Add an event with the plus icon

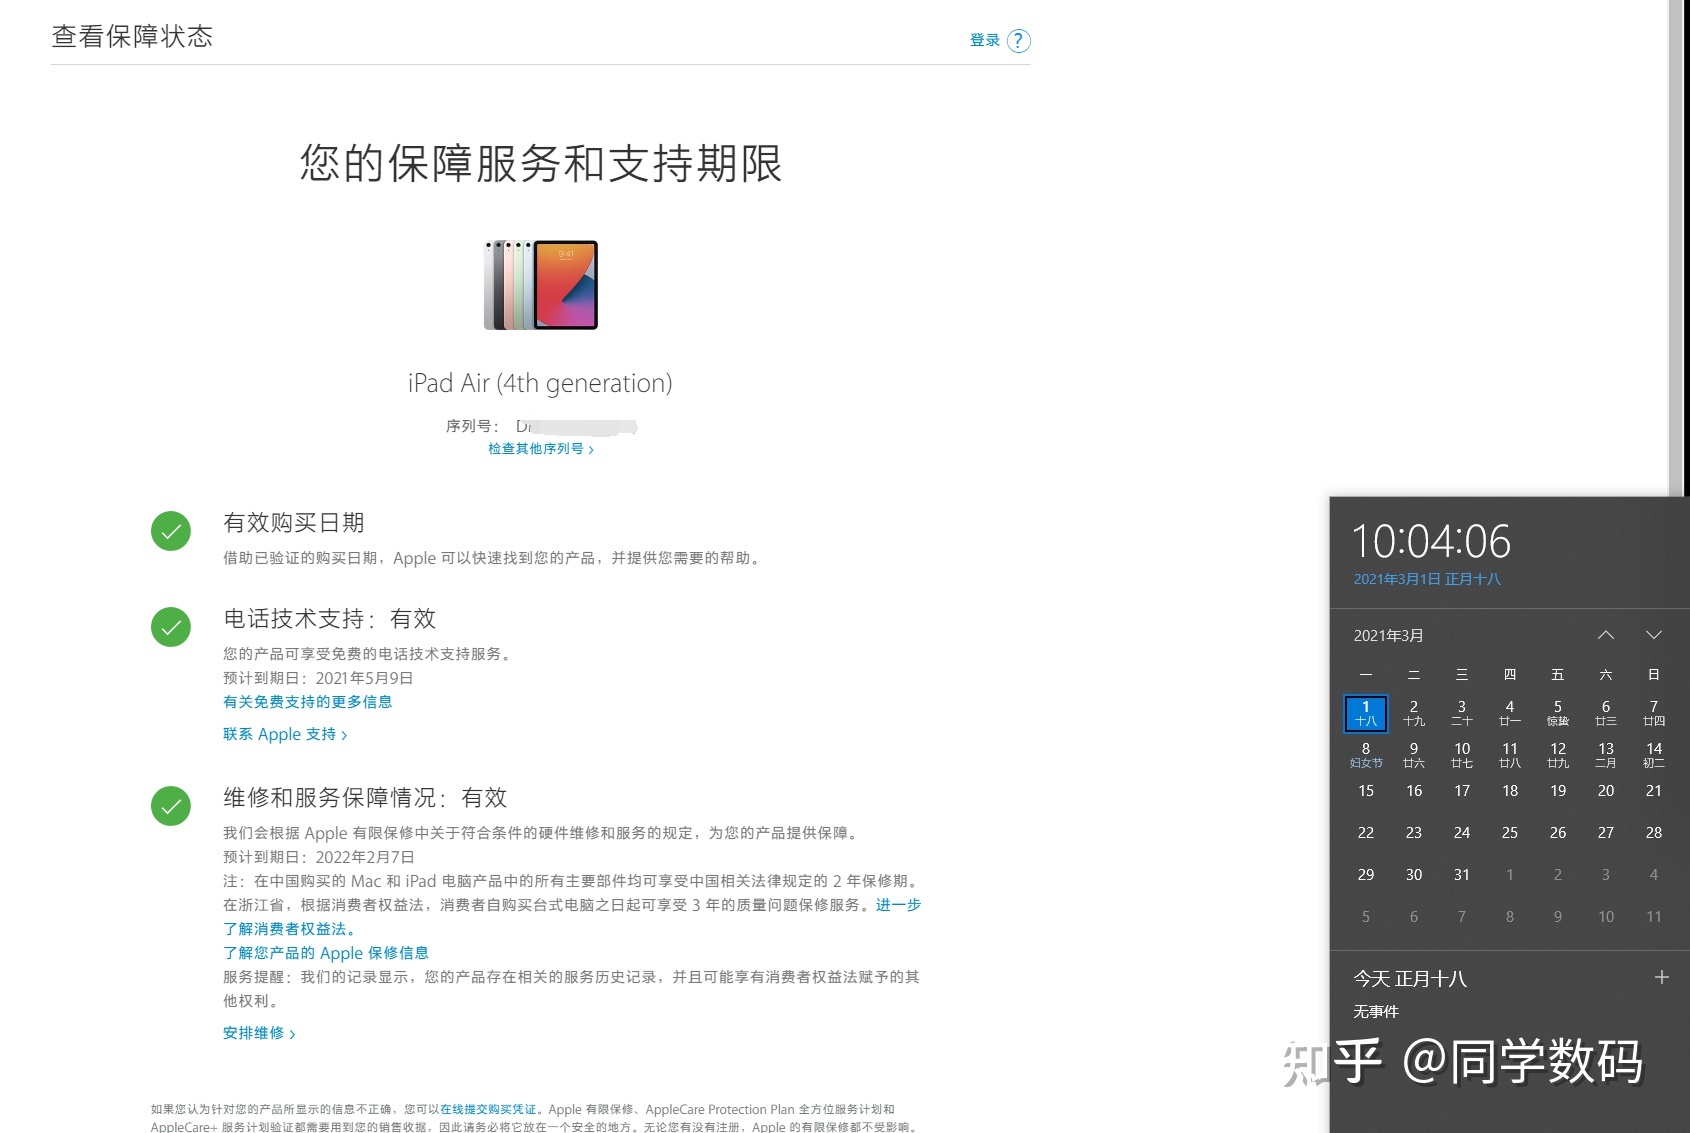coord(1662,977)
